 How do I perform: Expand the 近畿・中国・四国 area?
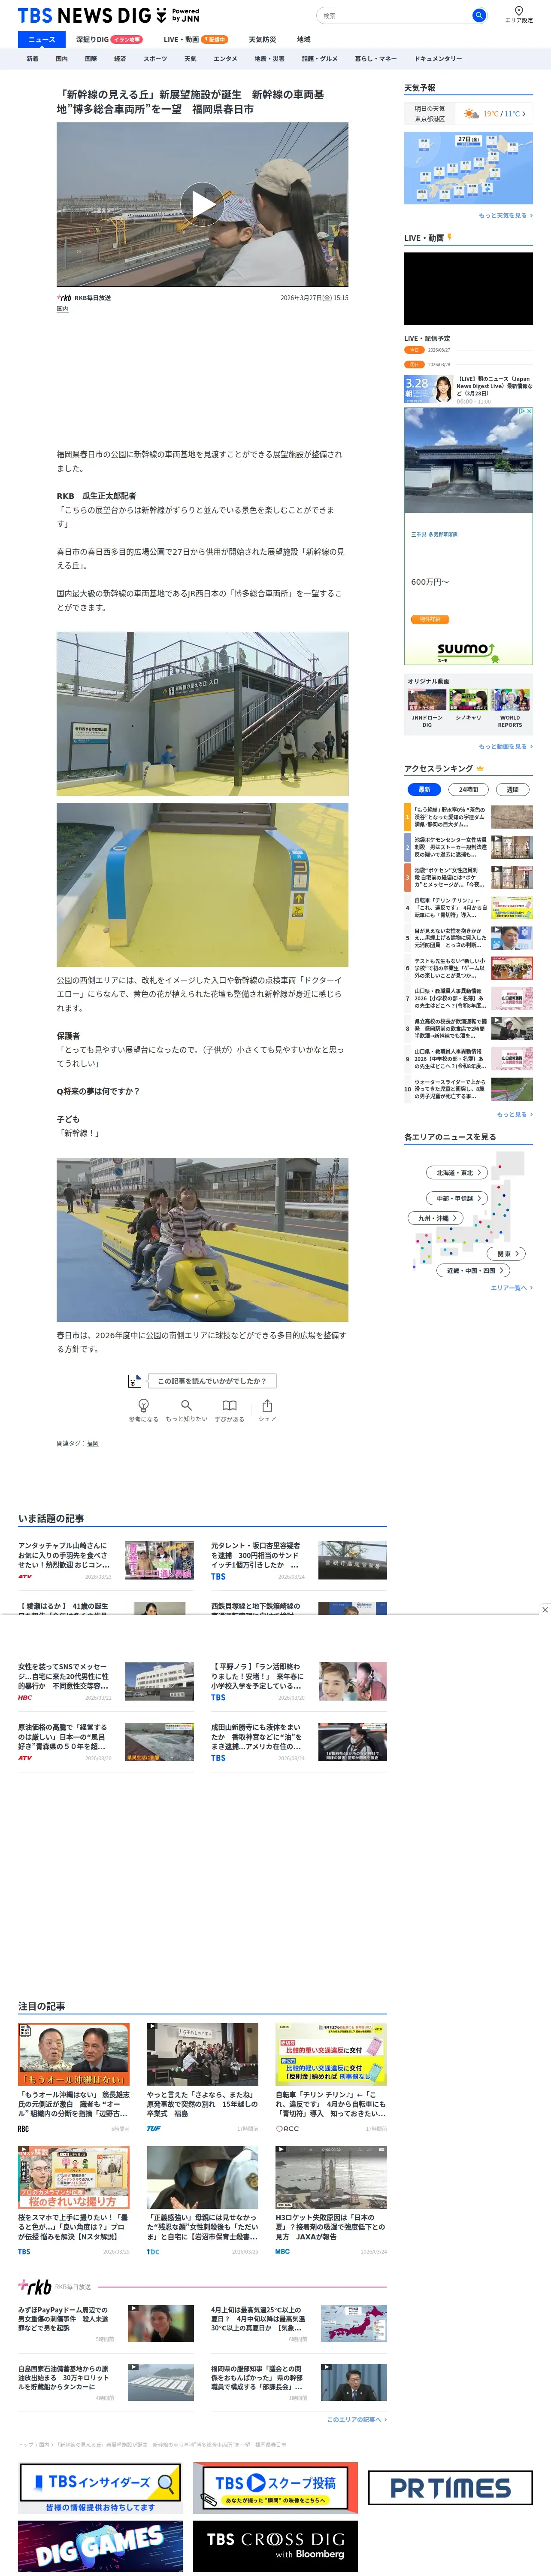coord(473,1270)
